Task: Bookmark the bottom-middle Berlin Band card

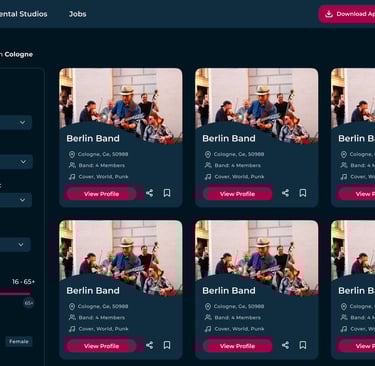Action: tap(303, 345)
